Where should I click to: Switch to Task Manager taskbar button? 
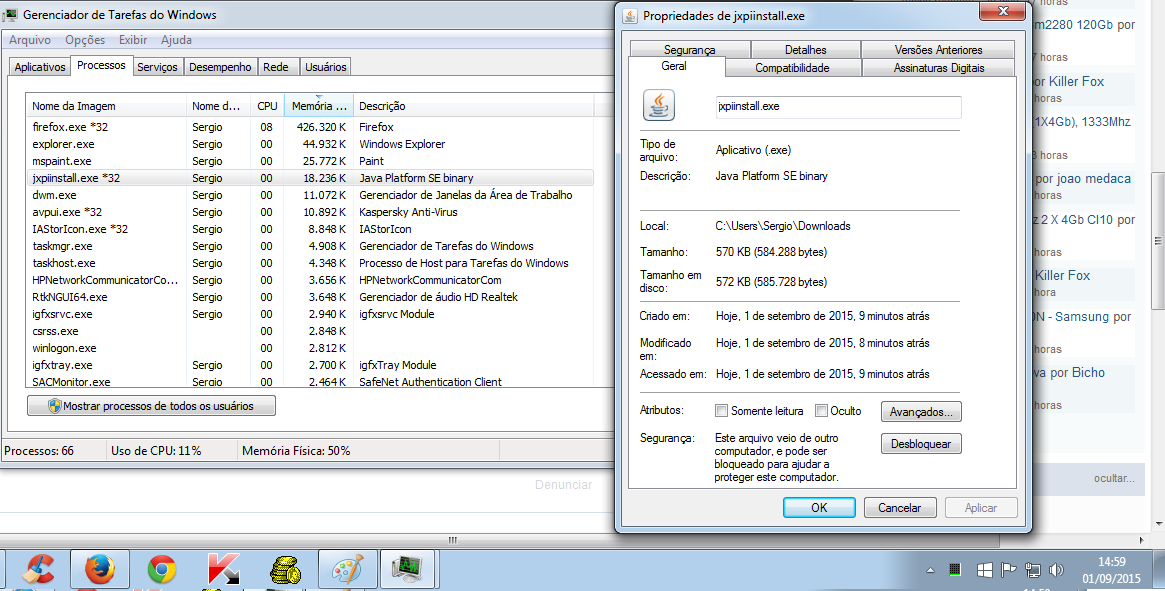coord(407,570)
